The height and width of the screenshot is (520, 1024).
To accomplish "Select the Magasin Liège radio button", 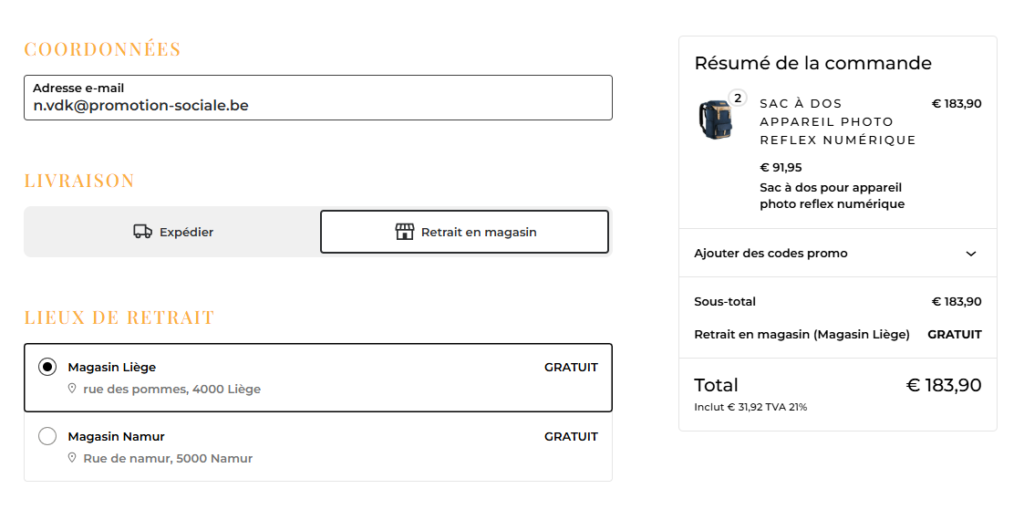I will click(47, 367).
